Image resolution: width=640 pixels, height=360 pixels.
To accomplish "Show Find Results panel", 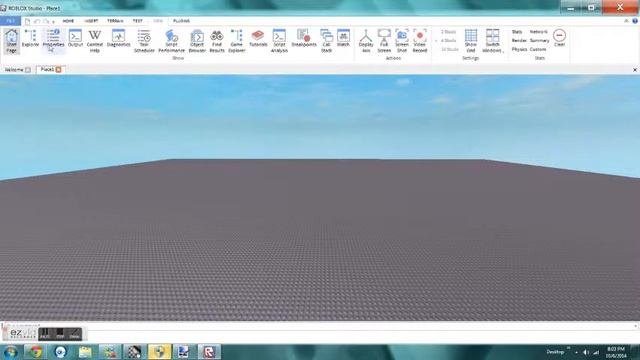I will pos(217,41).
